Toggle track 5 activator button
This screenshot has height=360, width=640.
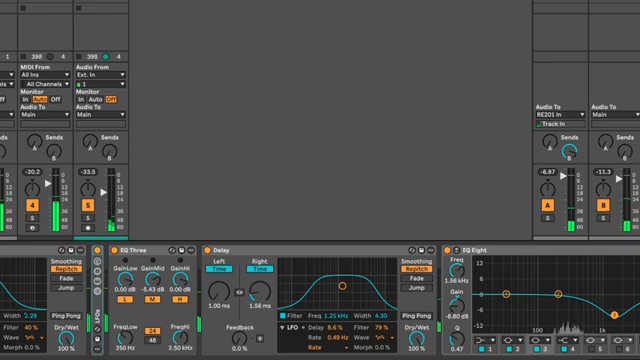(88, 205)
